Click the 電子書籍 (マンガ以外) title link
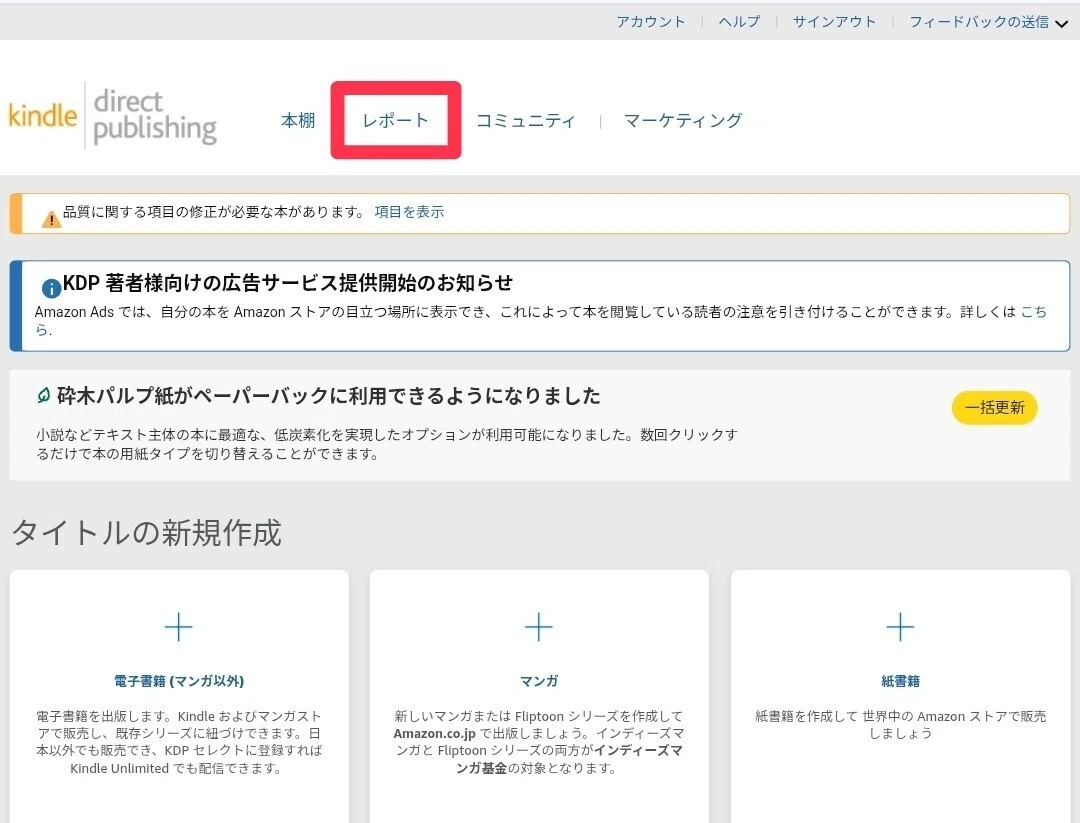Viewport: 1080px width, 823px height. (x=179, y=681)
